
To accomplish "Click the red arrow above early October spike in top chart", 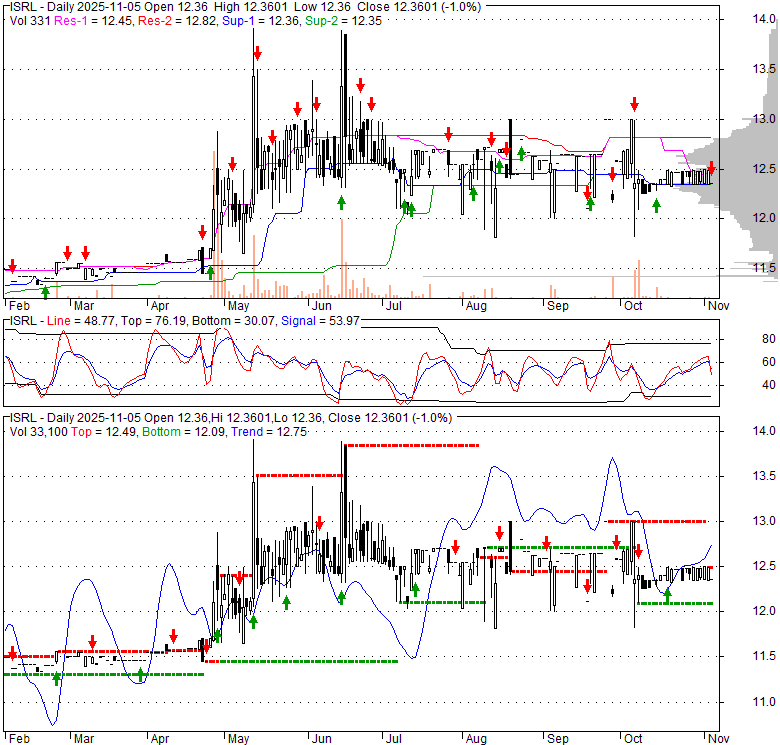I will pos(634,103).
